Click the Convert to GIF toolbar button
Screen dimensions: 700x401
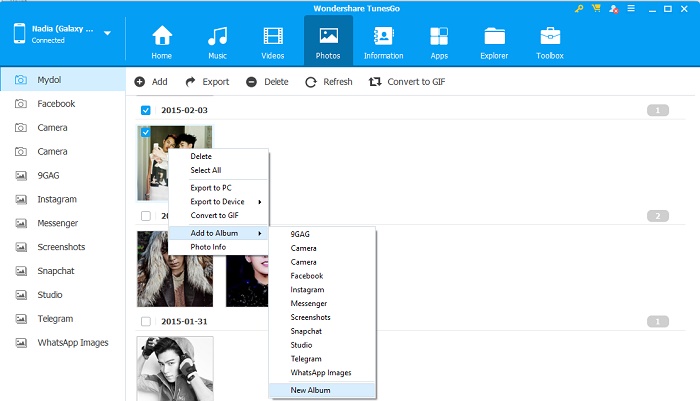coord(407,82)
